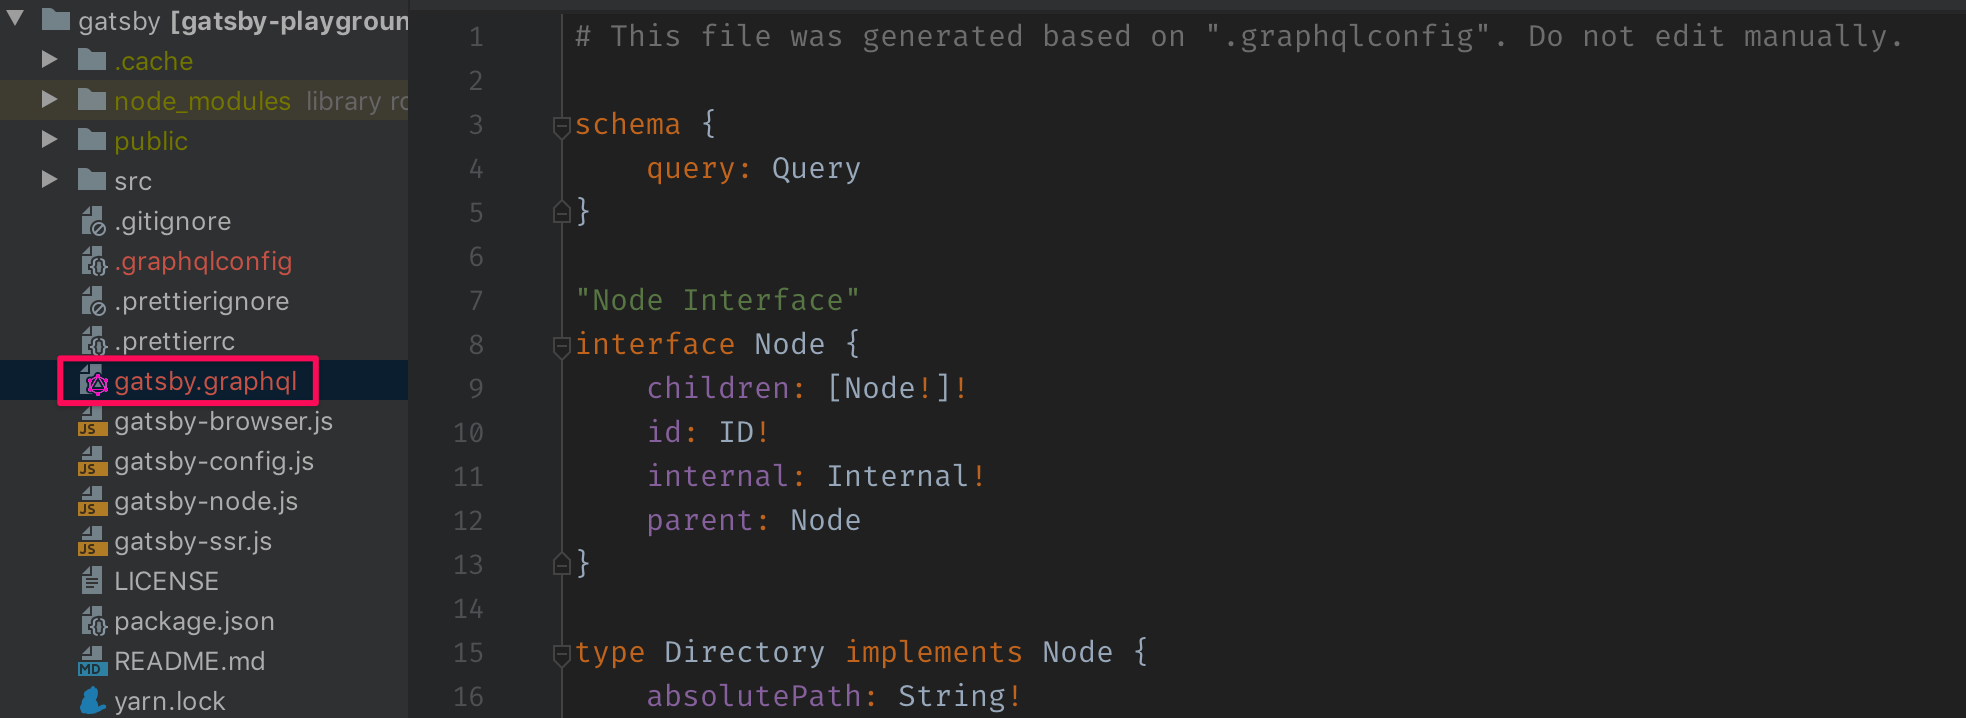Click the node_modules folder icon

pyautogui.click(x=92, y=100)
